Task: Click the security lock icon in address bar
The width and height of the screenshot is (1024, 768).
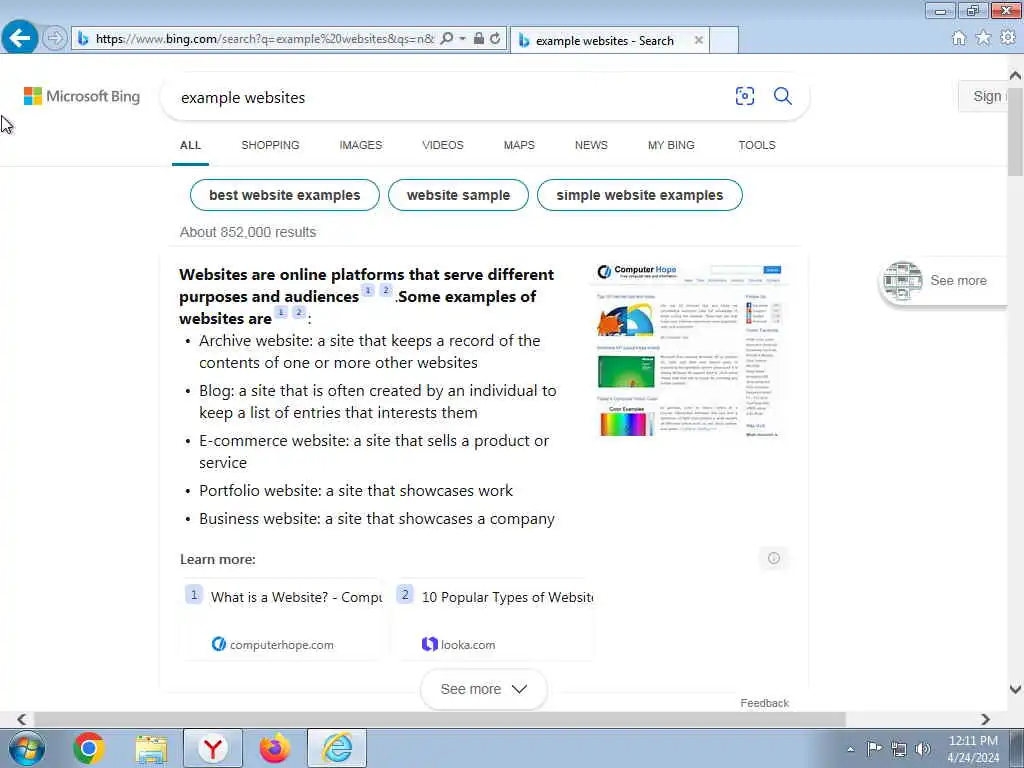Action: click(479, 39)
